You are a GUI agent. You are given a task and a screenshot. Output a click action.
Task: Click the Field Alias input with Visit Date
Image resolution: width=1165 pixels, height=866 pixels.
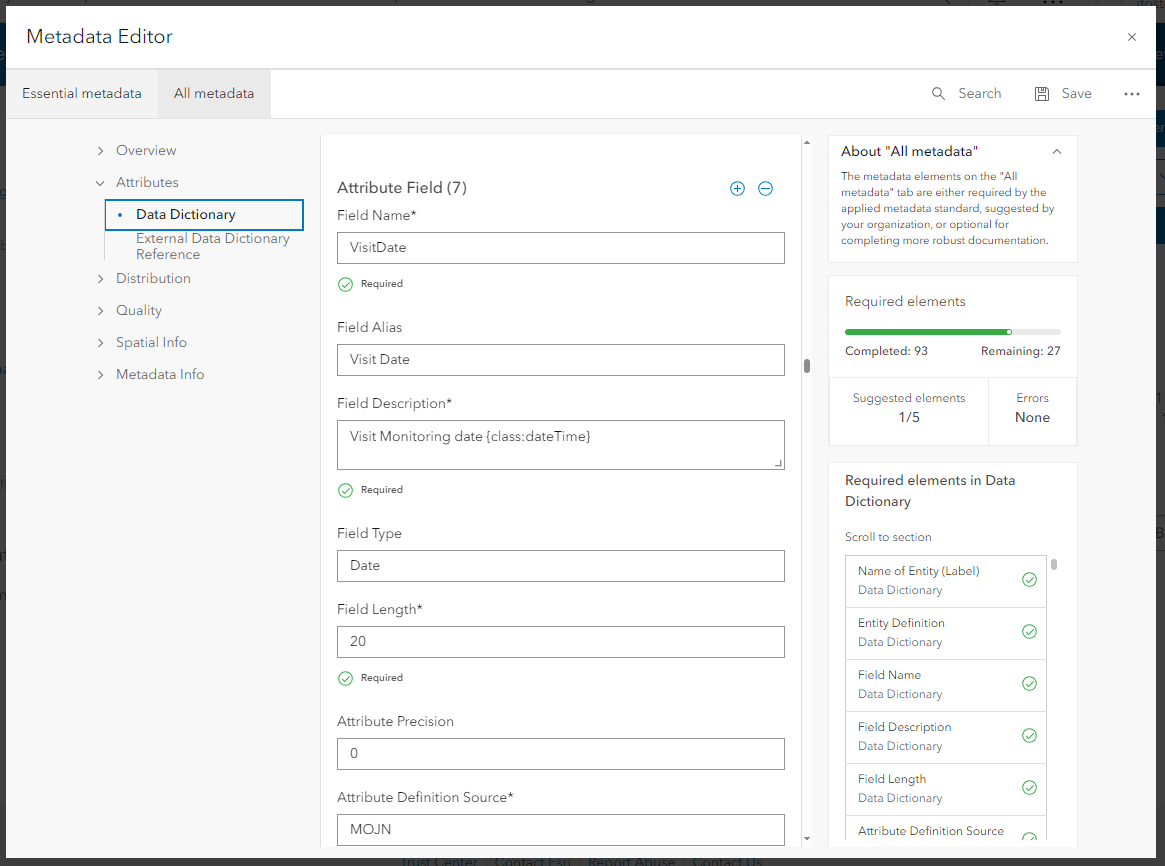pos(560,359)
